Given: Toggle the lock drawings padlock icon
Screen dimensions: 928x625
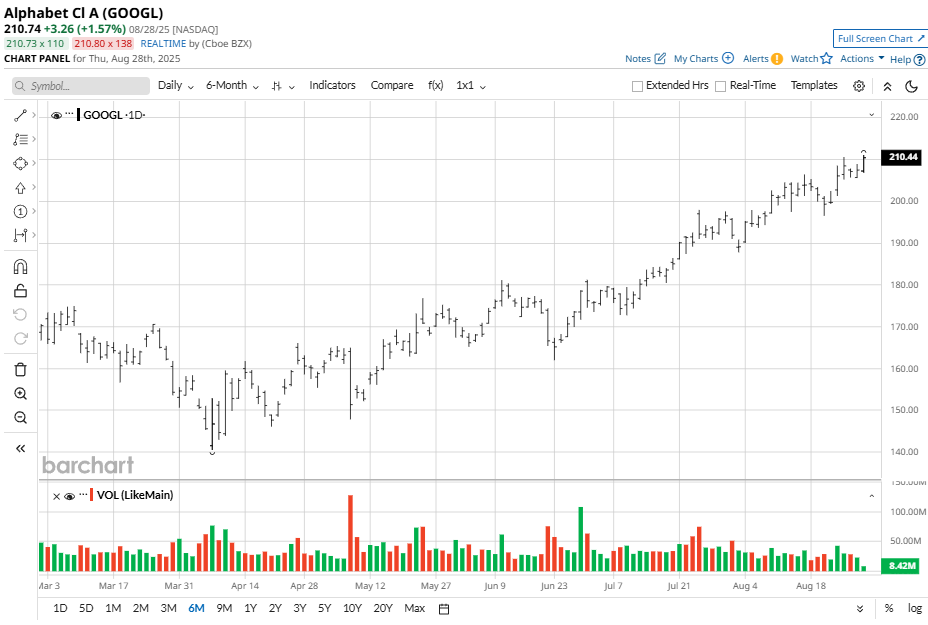Looking at the screenshot, I should [x=20, y=291].
